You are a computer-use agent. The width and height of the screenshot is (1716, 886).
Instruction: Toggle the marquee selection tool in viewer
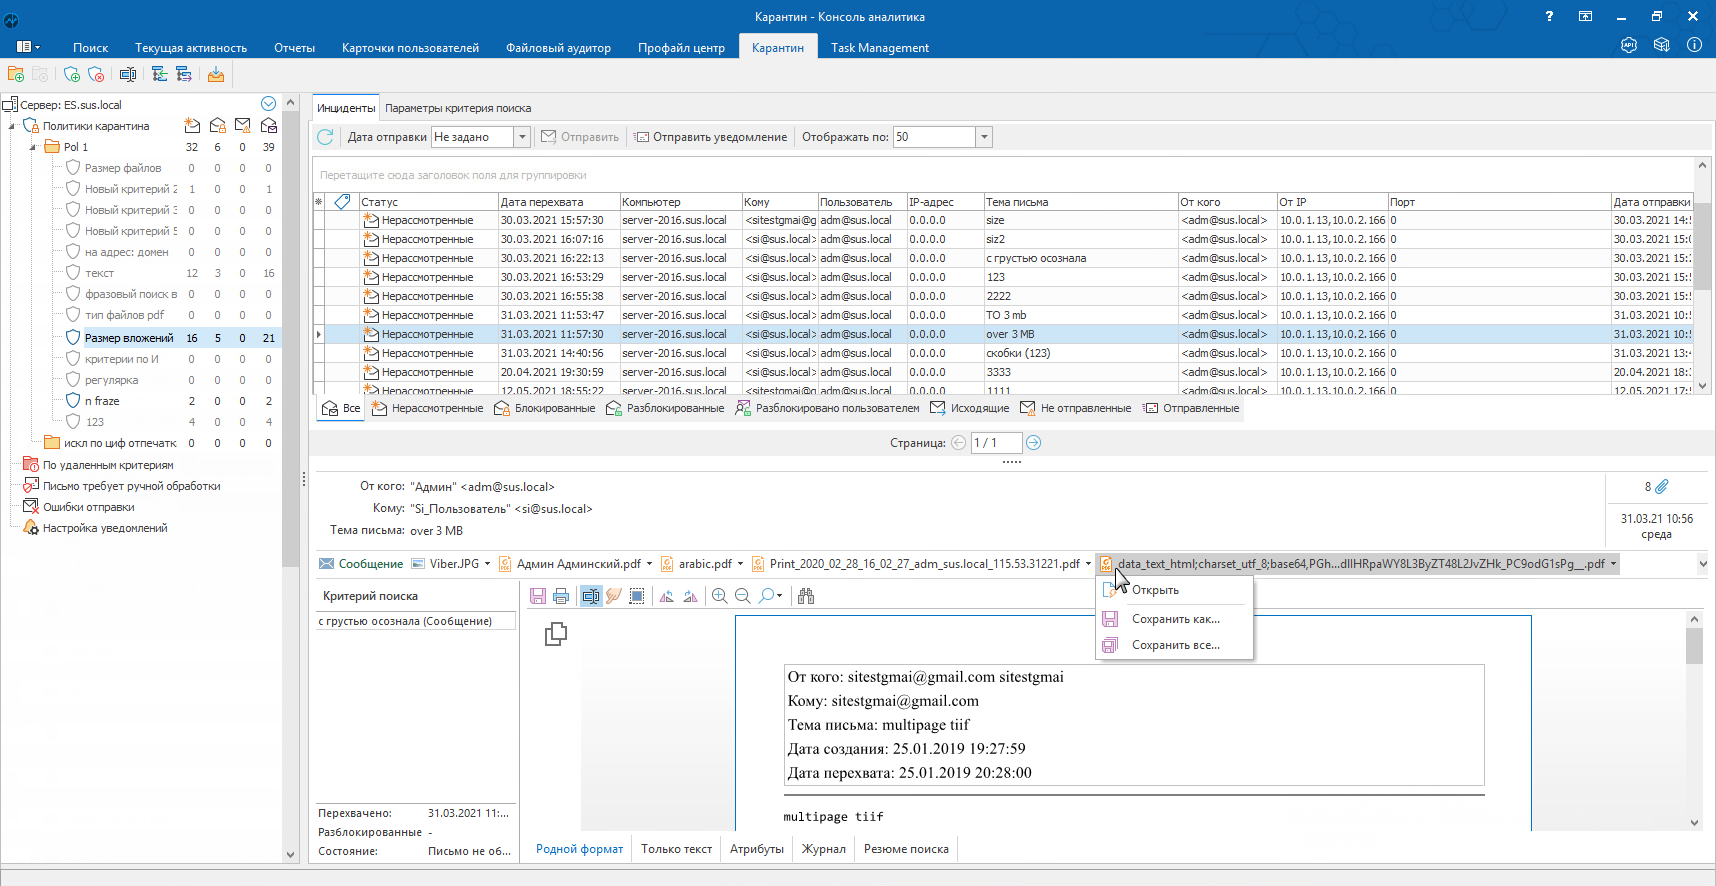coord(637,596)
